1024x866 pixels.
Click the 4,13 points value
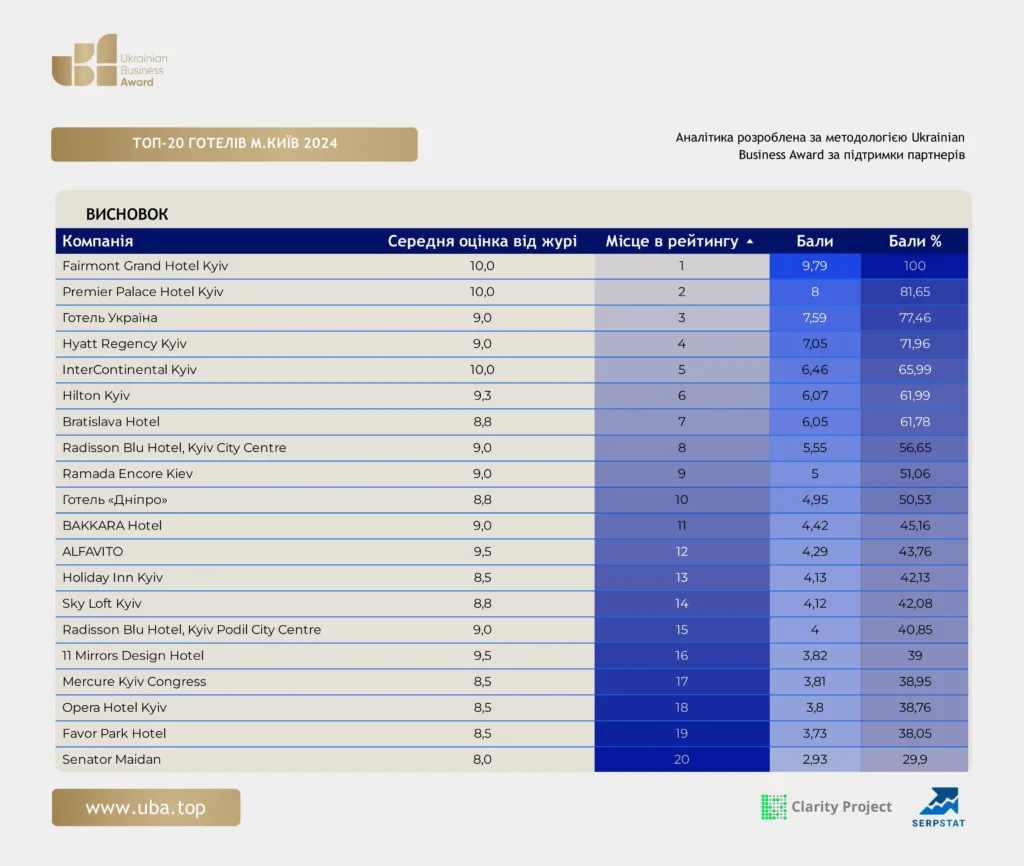(x=814, y=577)
